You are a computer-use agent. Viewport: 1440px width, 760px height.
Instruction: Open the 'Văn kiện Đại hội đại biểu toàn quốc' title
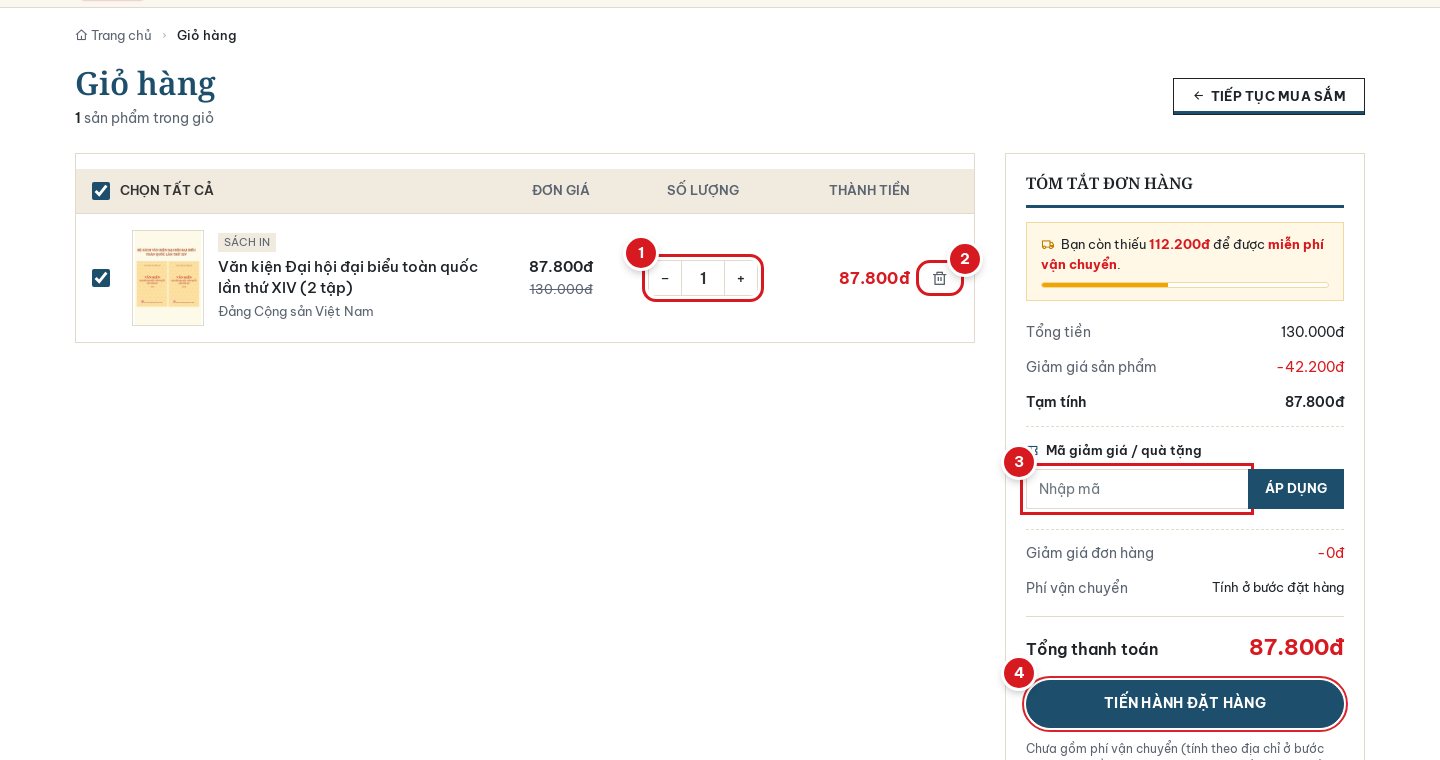[348, 277]
